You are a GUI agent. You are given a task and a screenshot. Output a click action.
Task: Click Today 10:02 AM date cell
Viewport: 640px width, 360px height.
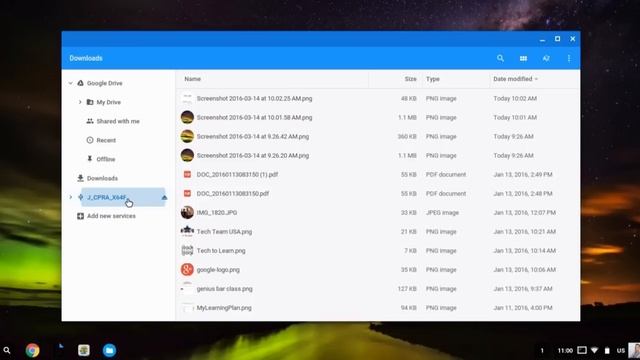pyautogui.click(x=515, y=98)
